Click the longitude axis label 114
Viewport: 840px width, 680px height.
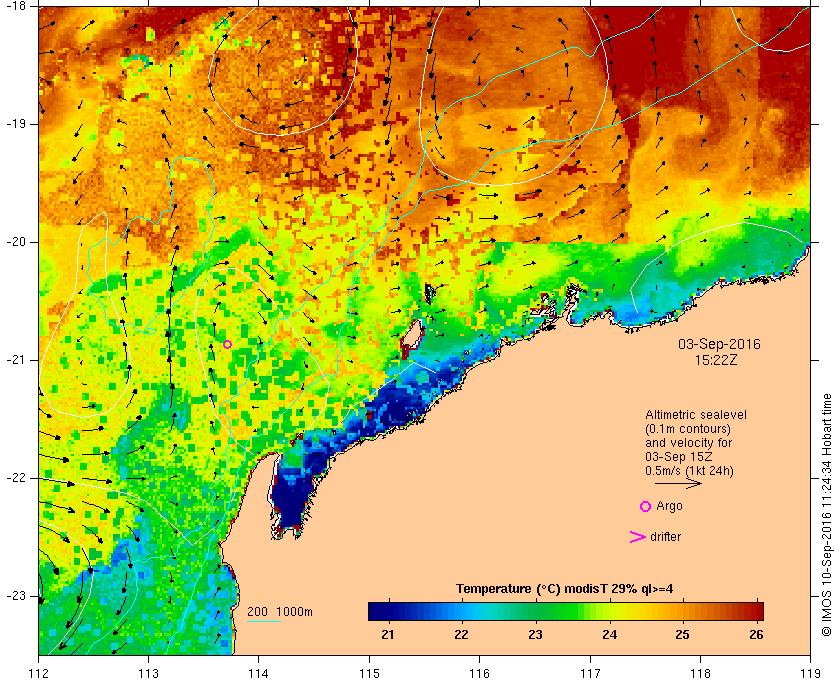tap(258, 672)
